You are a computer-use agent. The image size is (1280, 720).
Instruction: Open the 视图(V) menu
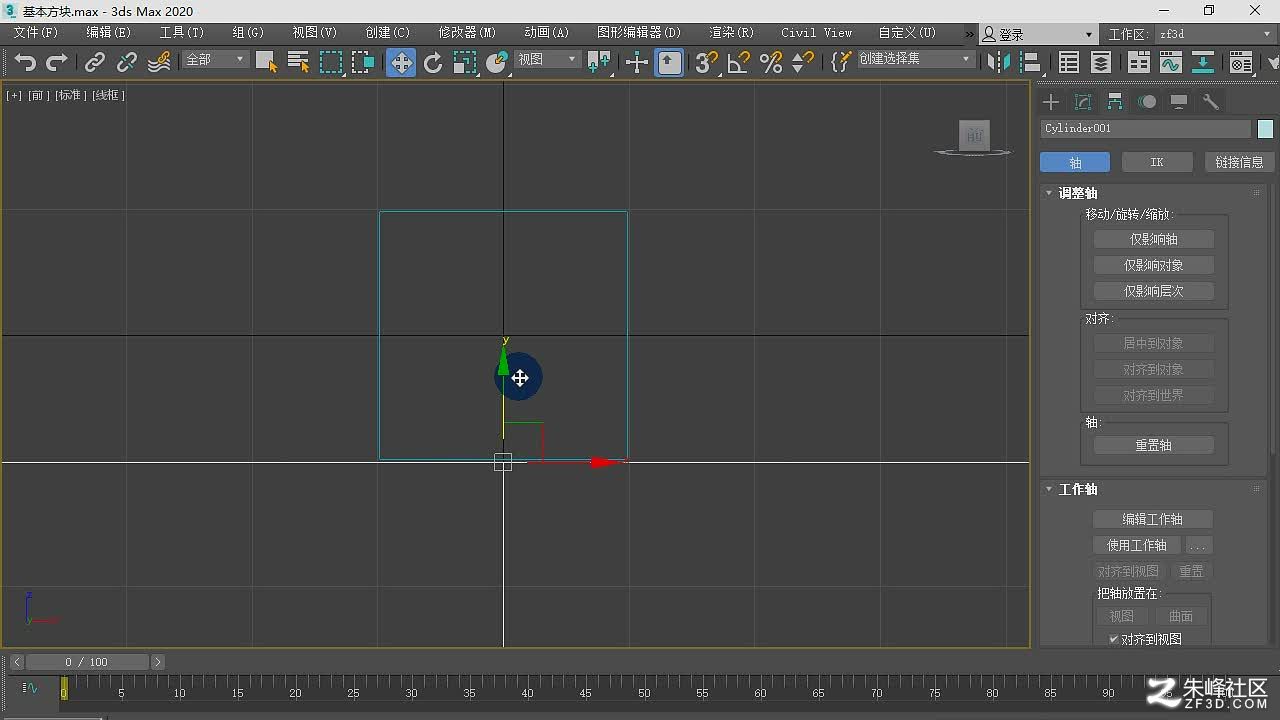[314, 33]
